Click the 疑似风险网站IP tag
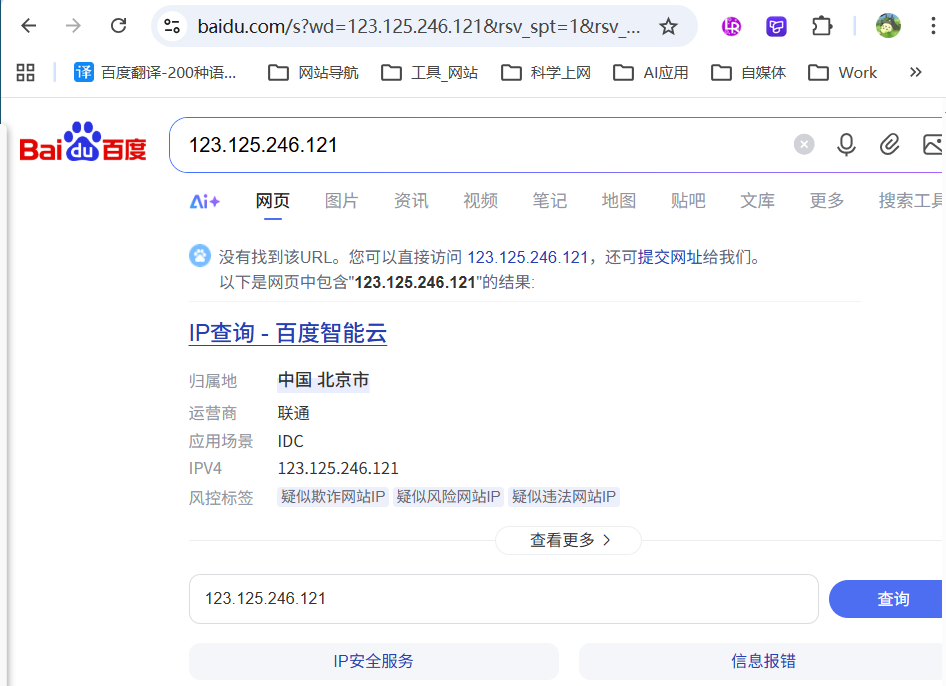Screen dimensions: 946x686 (448, 497)
